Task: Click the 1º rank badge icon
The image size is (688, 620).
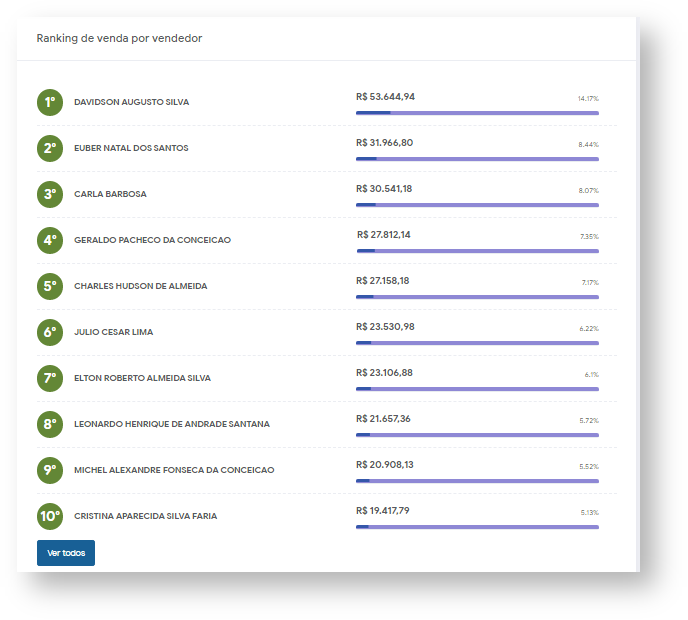Action: [50, 102]
